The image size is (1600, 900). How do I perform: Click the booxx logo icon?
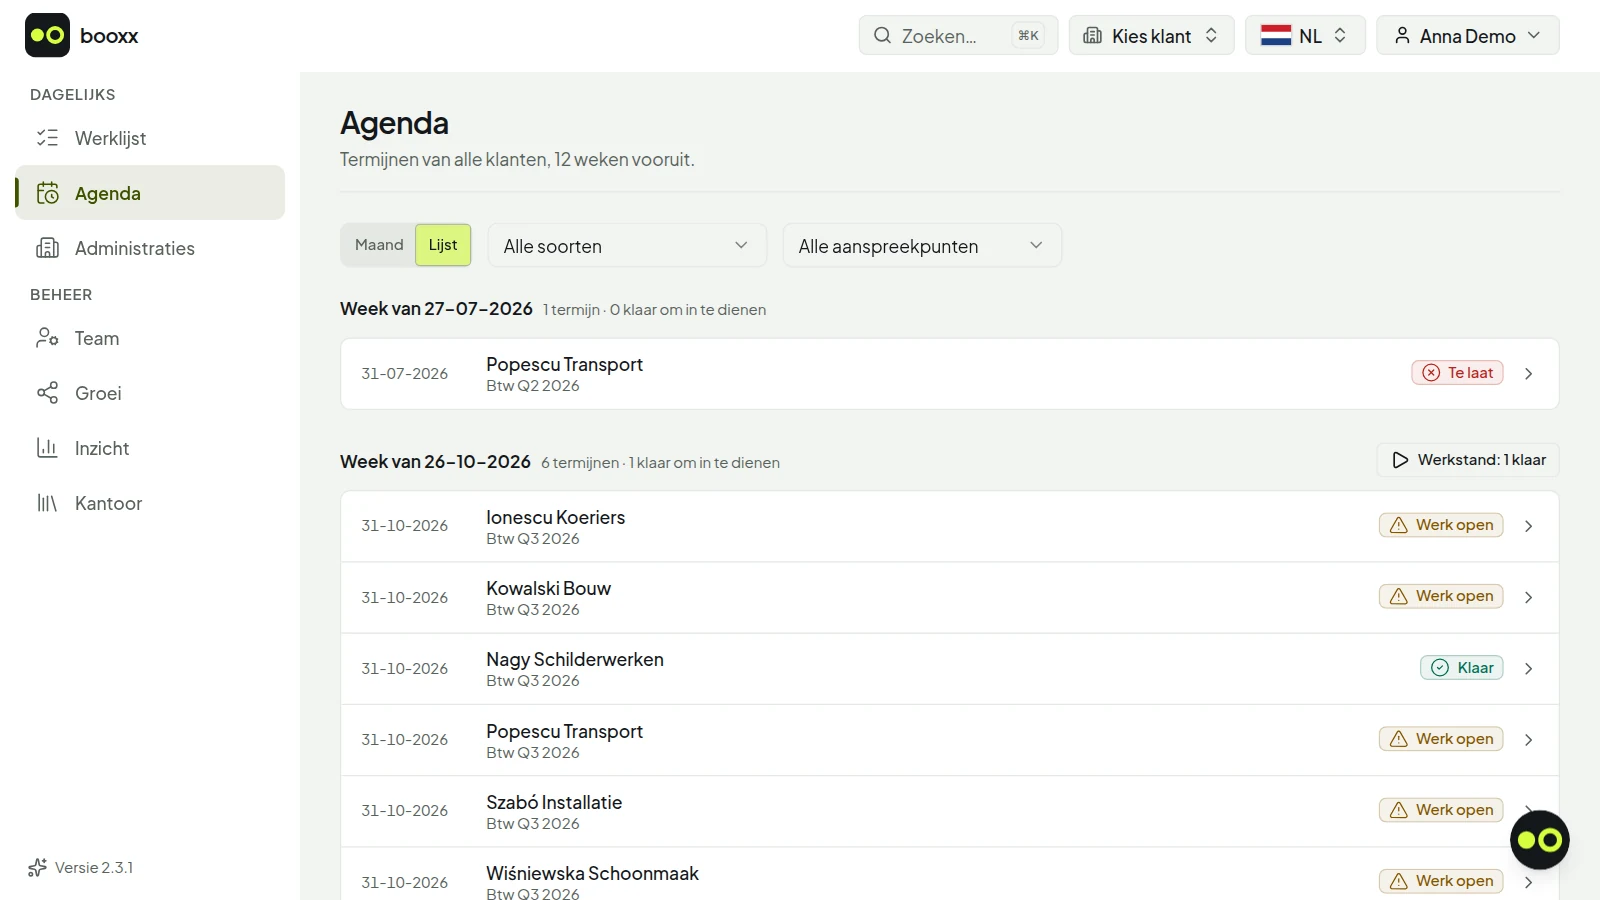coord(47,35)
